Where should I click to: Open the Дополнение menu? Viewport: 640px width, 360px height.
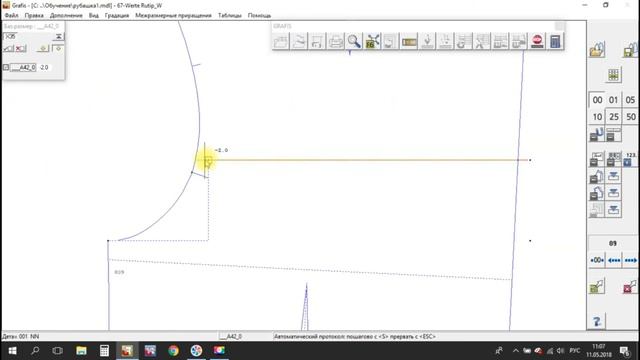coord(66,16)
